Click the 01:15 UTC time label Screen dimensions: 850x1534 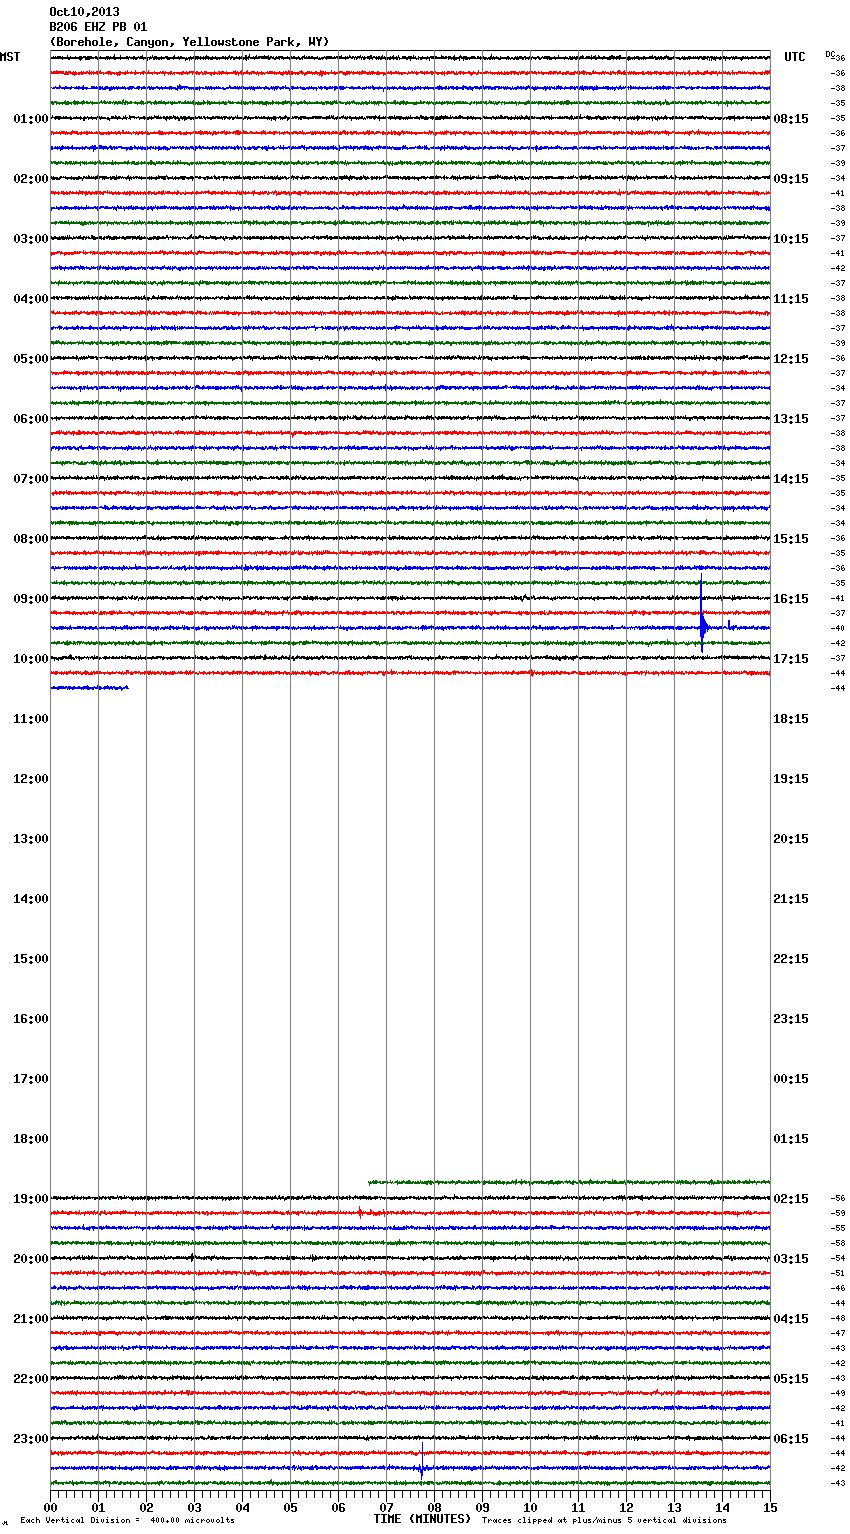tap(791, 1139)
